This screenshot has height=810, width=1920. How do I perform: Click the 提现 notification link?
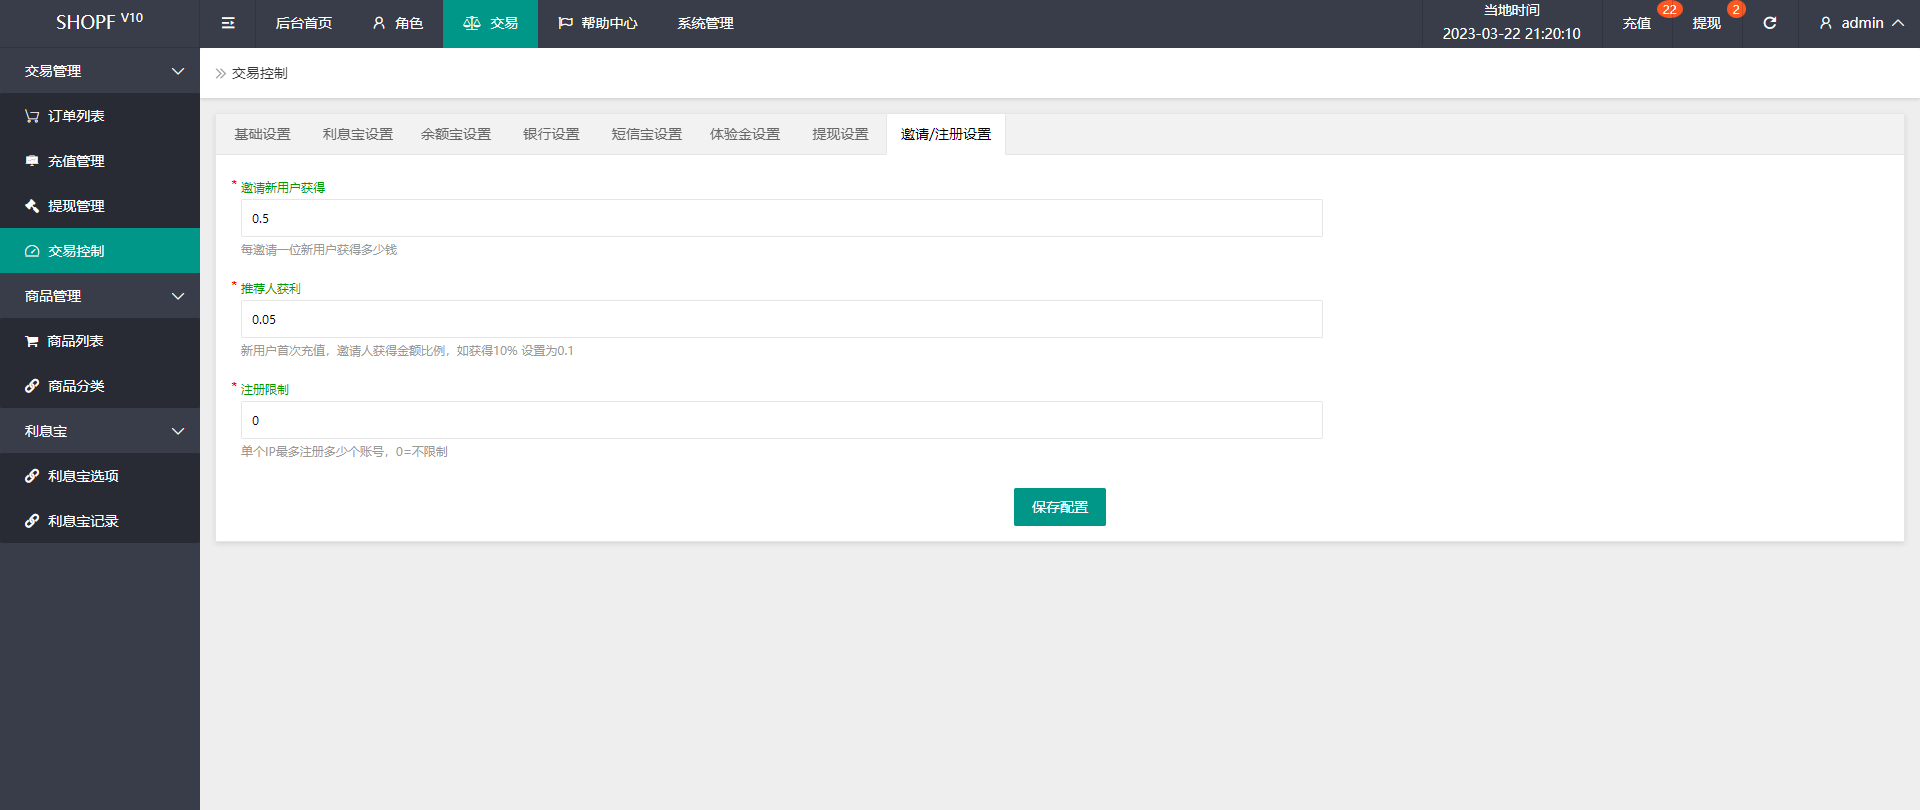point(1706,23)
